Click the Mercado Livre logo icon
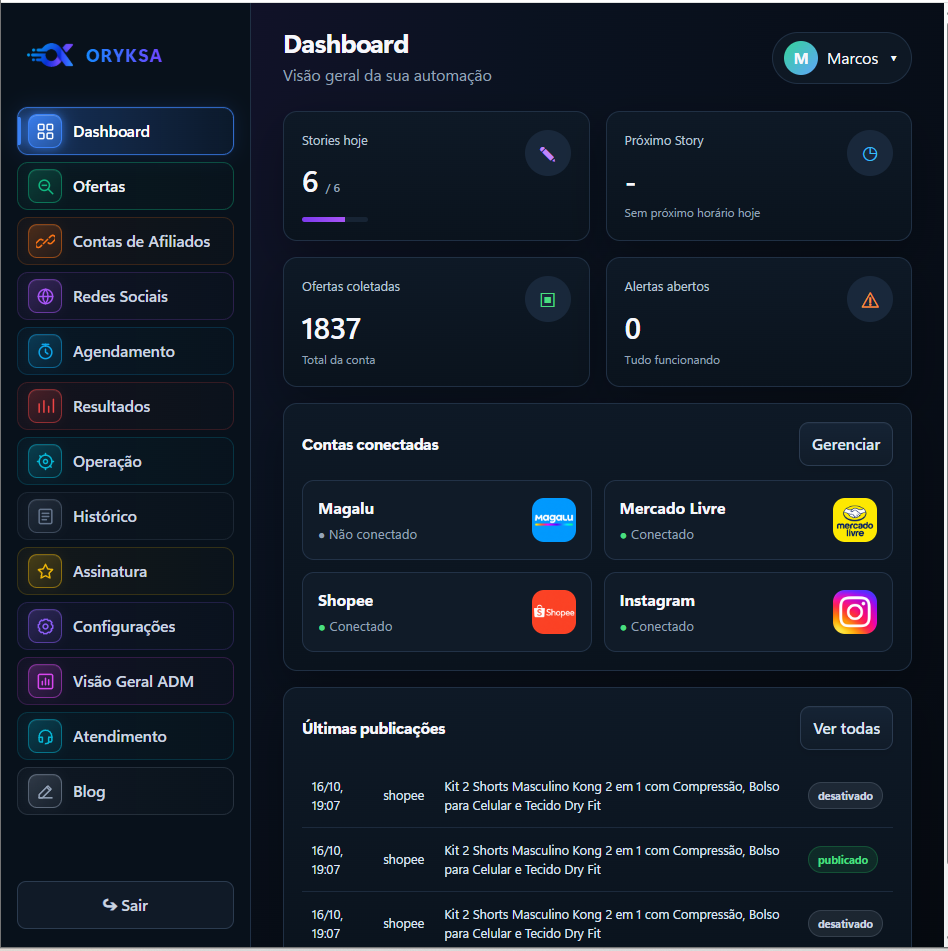 coord(855,520)
